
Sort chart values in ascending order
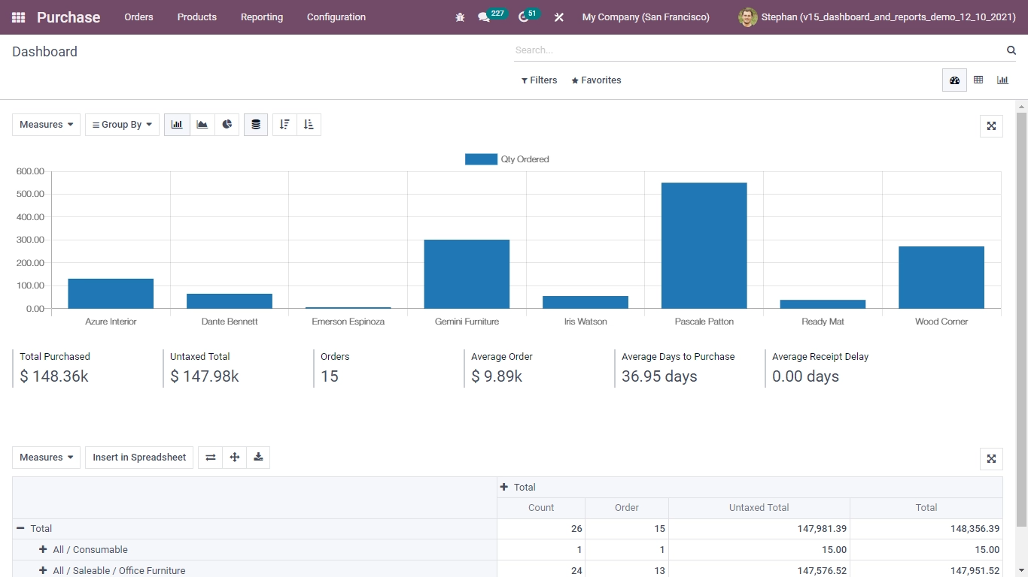(x=307, y=124)
